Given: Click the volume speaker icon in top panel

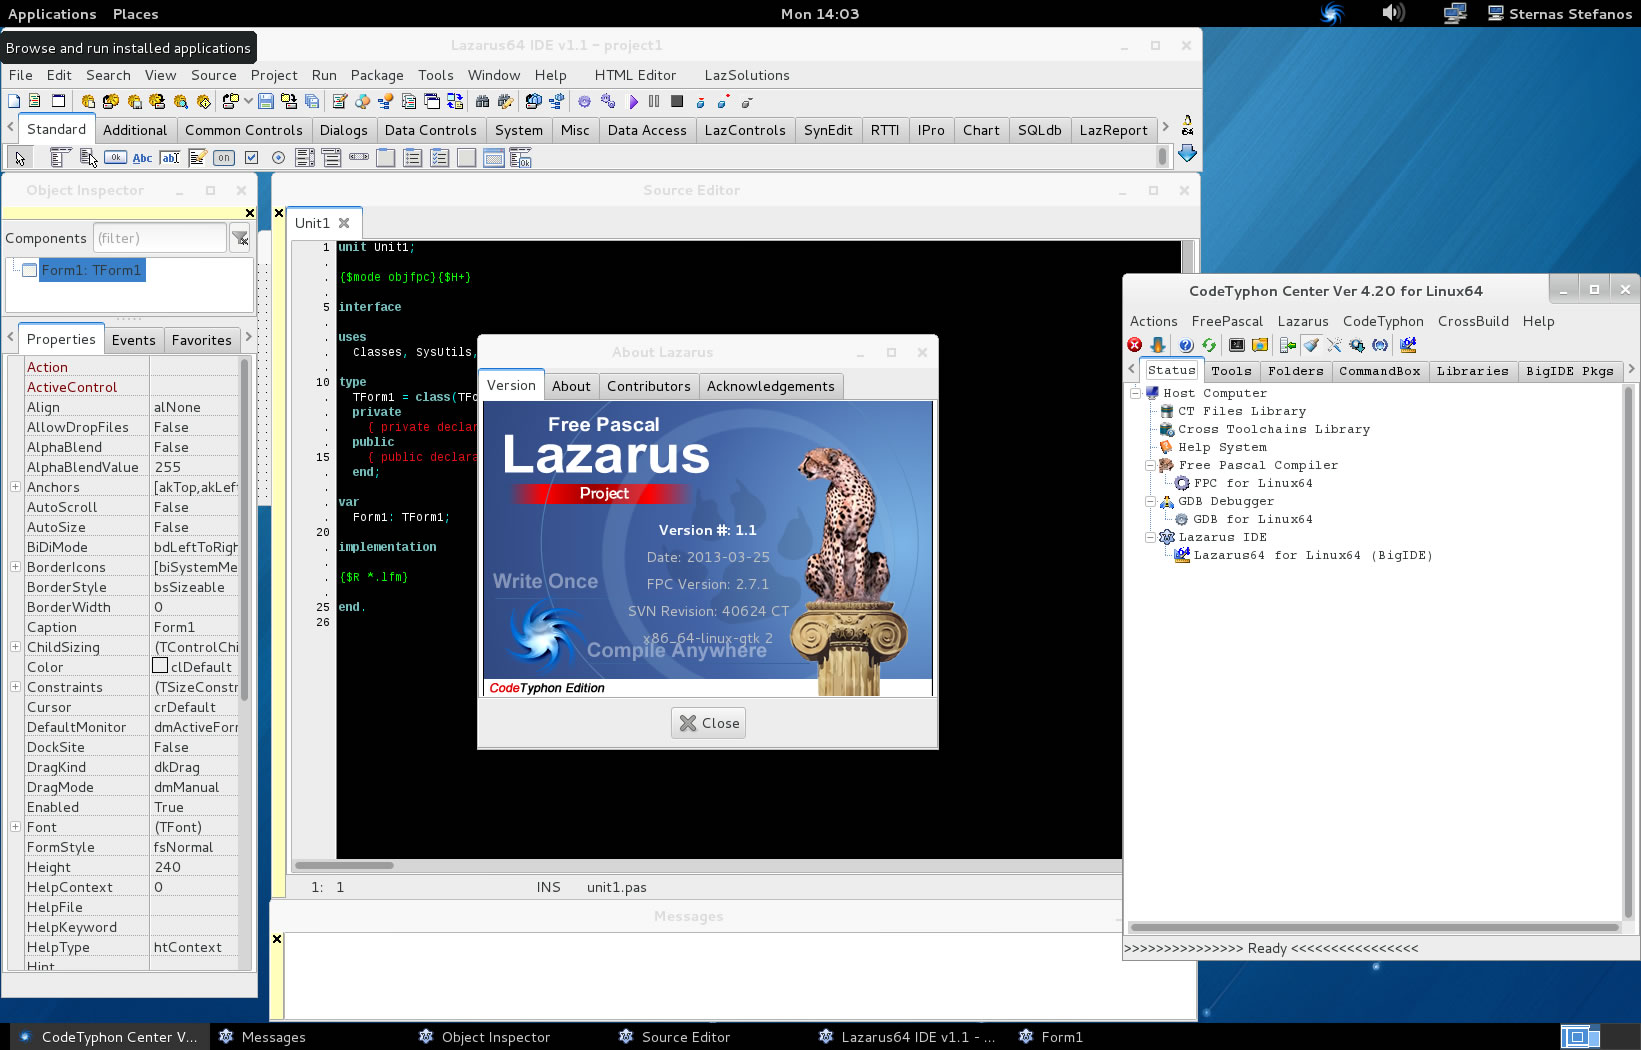Looking at the screenshot, I should 1393,13.
